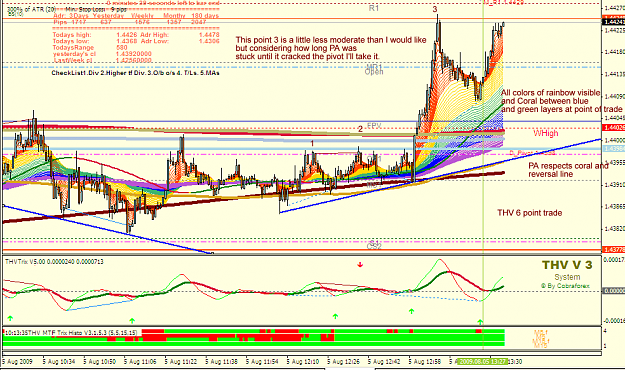Select 'This point 3 is a little less moderate' note
The image size is (625, 370).
coord(331,48)
